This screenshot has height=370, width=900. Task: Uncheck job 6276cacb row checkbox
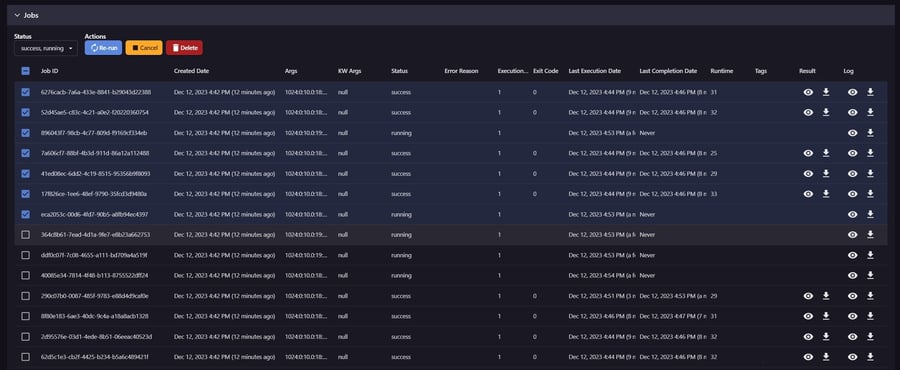25,92
